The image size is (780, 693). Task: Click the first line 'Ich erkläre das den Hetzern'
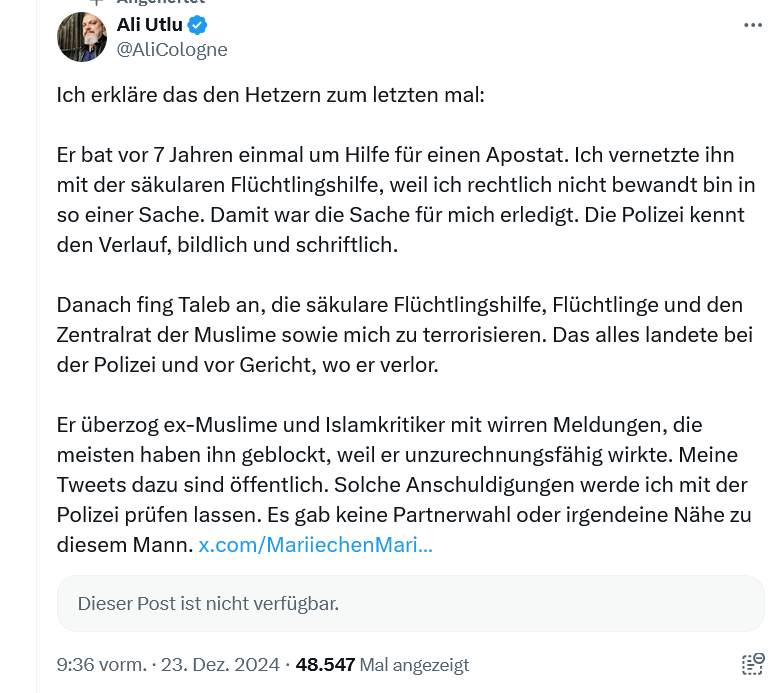(270, 97)
